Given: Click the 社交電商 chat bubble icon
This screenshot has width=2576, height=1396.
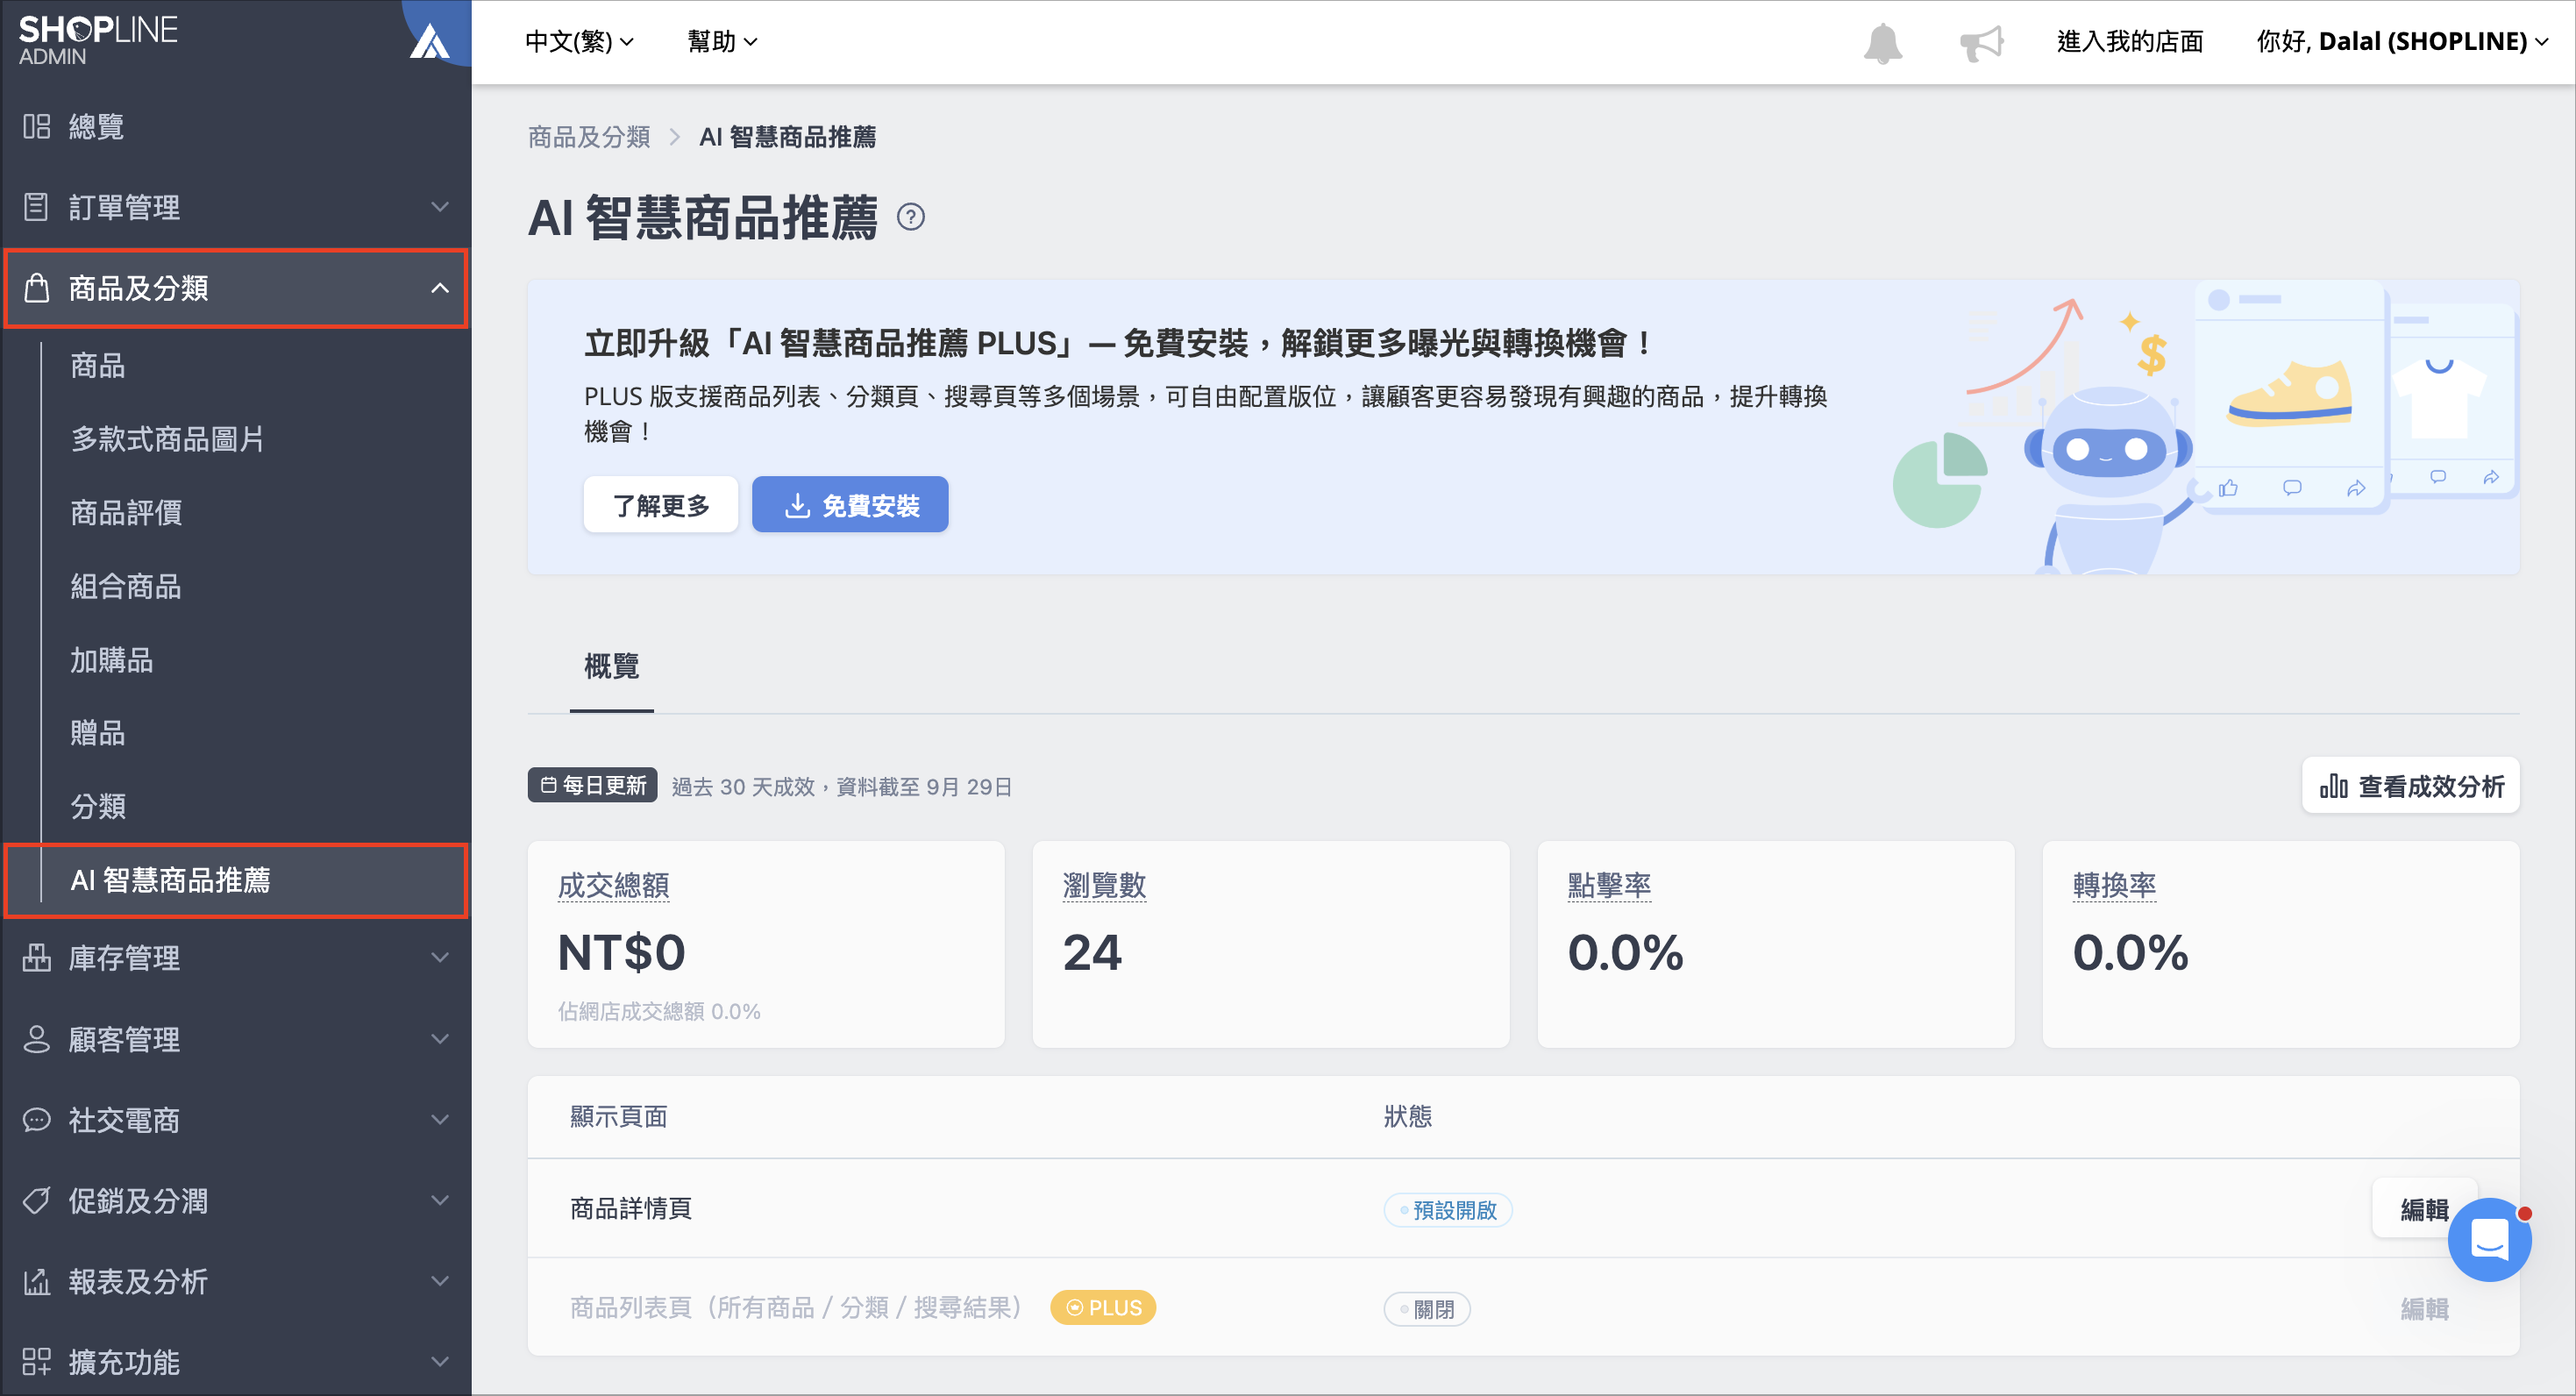Looking at the screenshot, I should [37, 1120].
